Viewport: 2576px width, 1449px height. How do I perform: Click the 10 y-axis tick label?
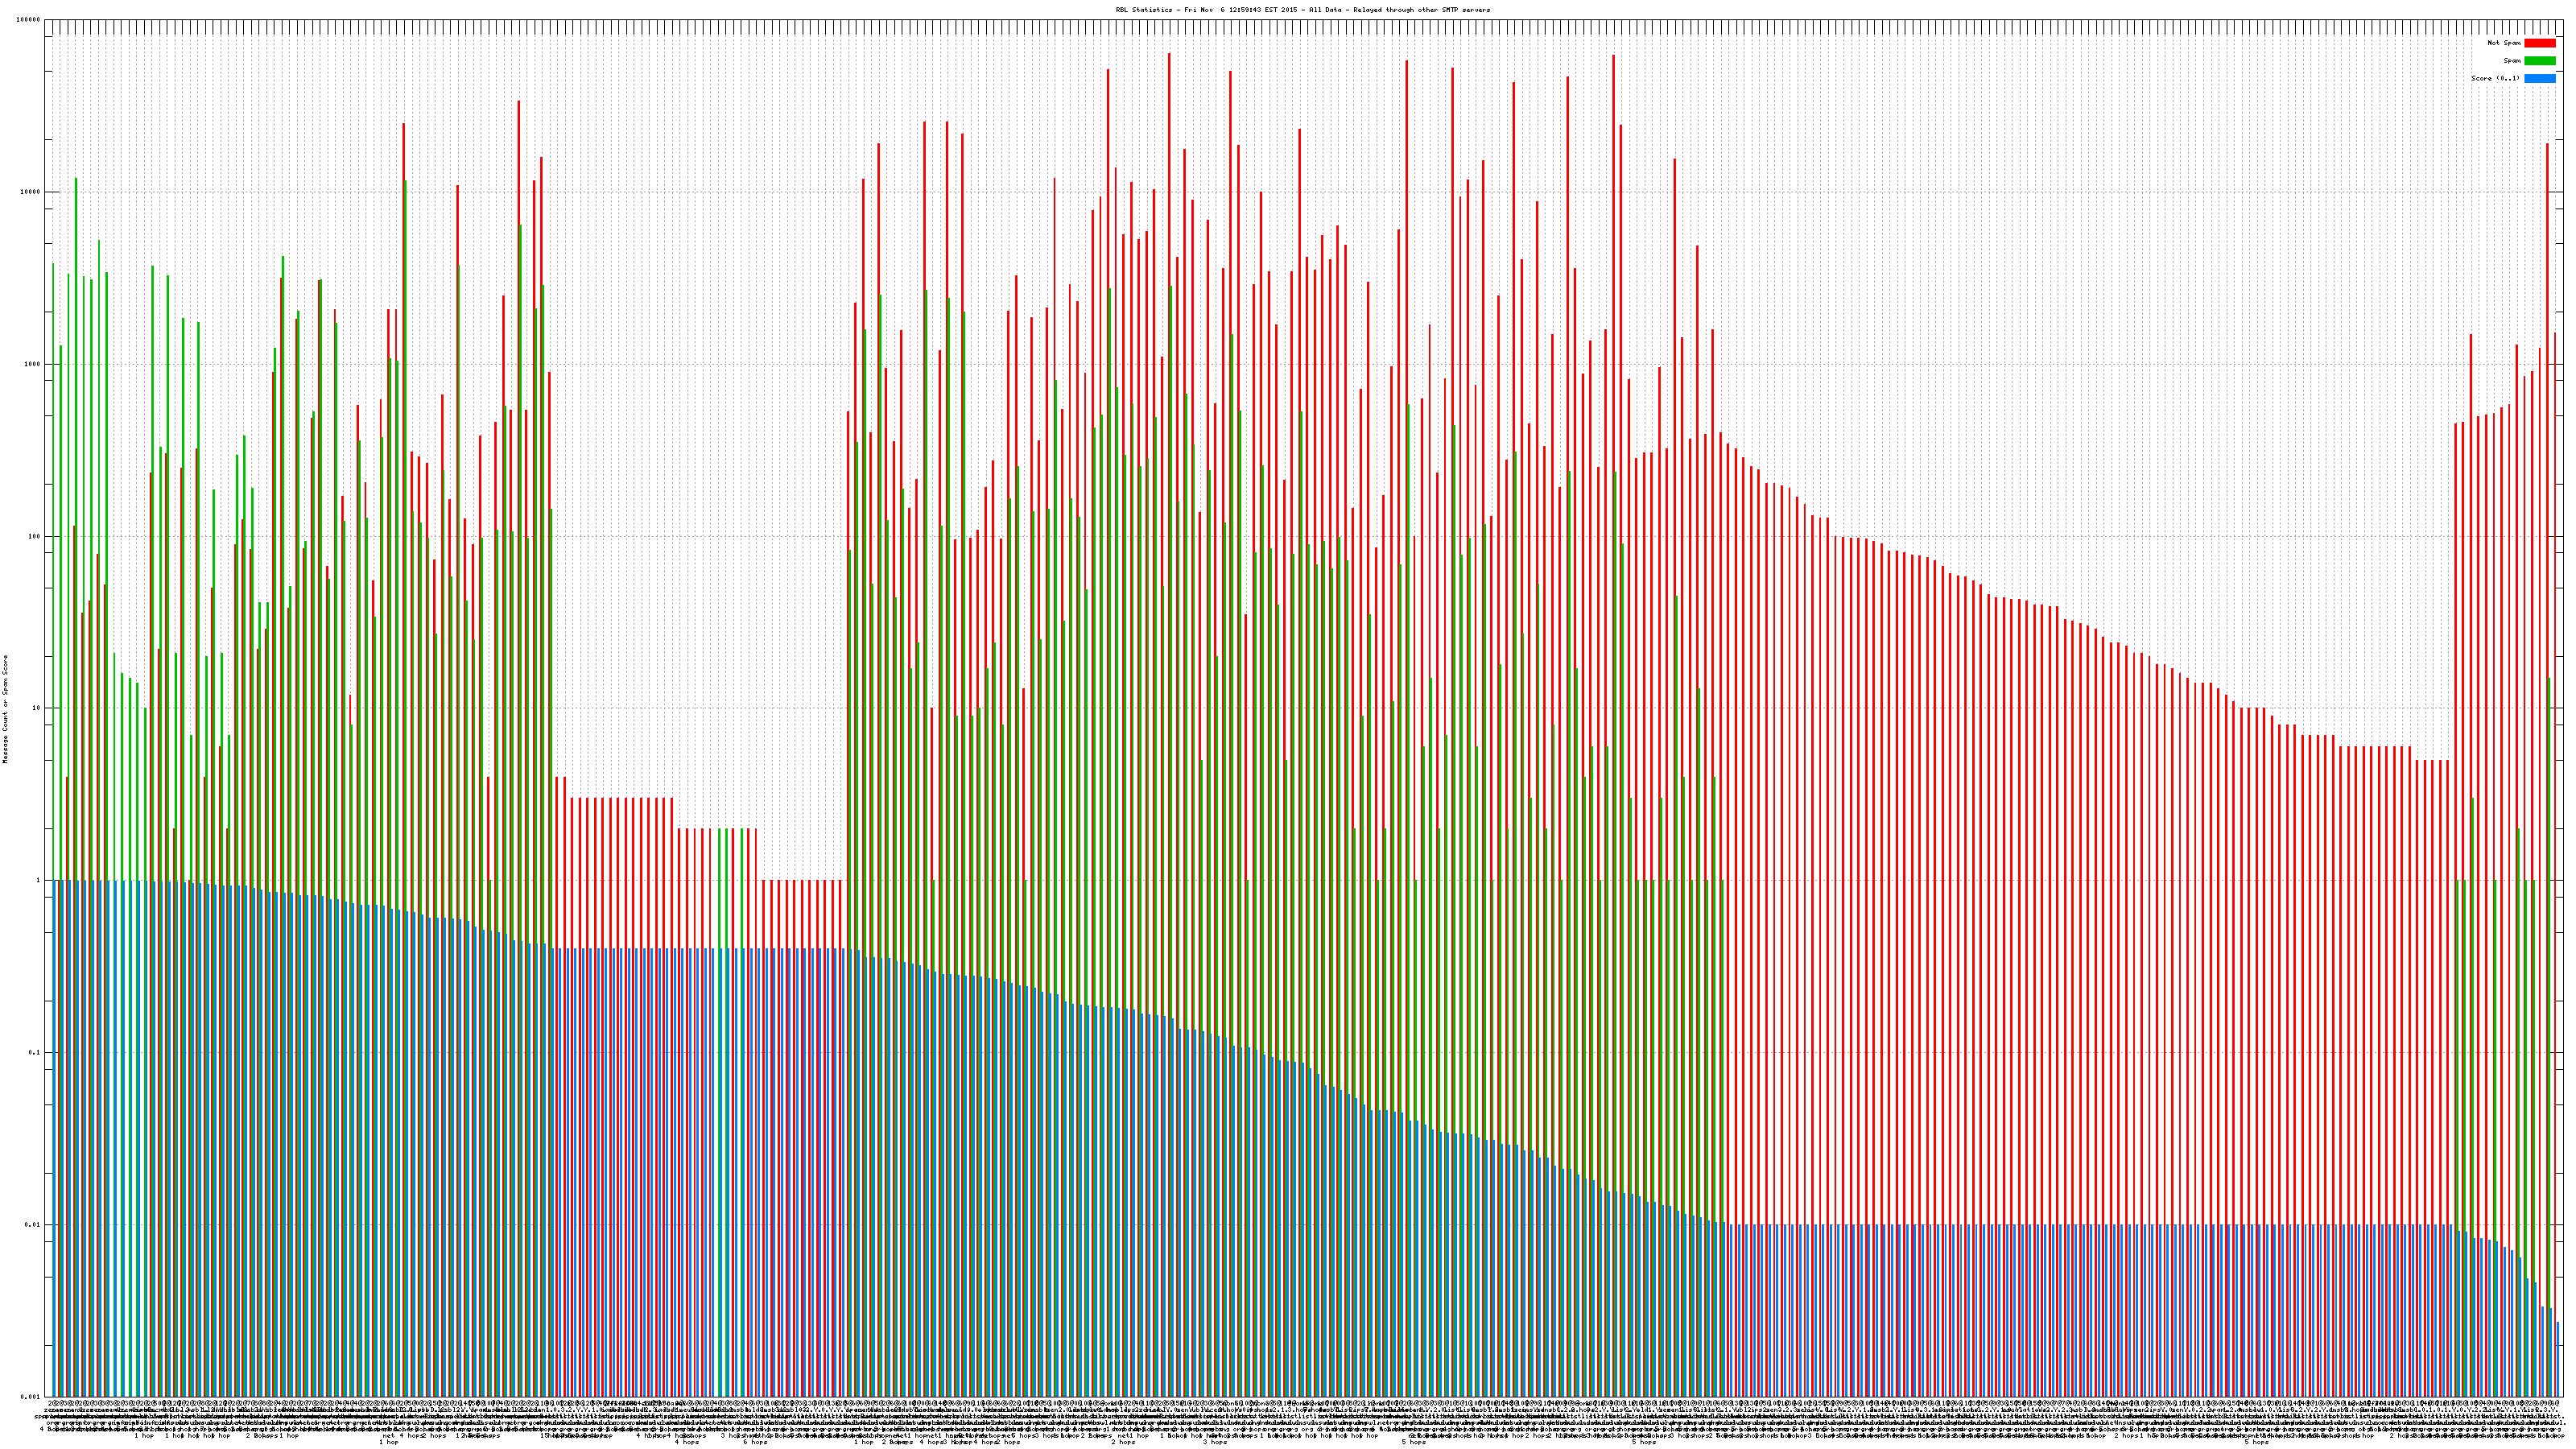tap(36, 708)
